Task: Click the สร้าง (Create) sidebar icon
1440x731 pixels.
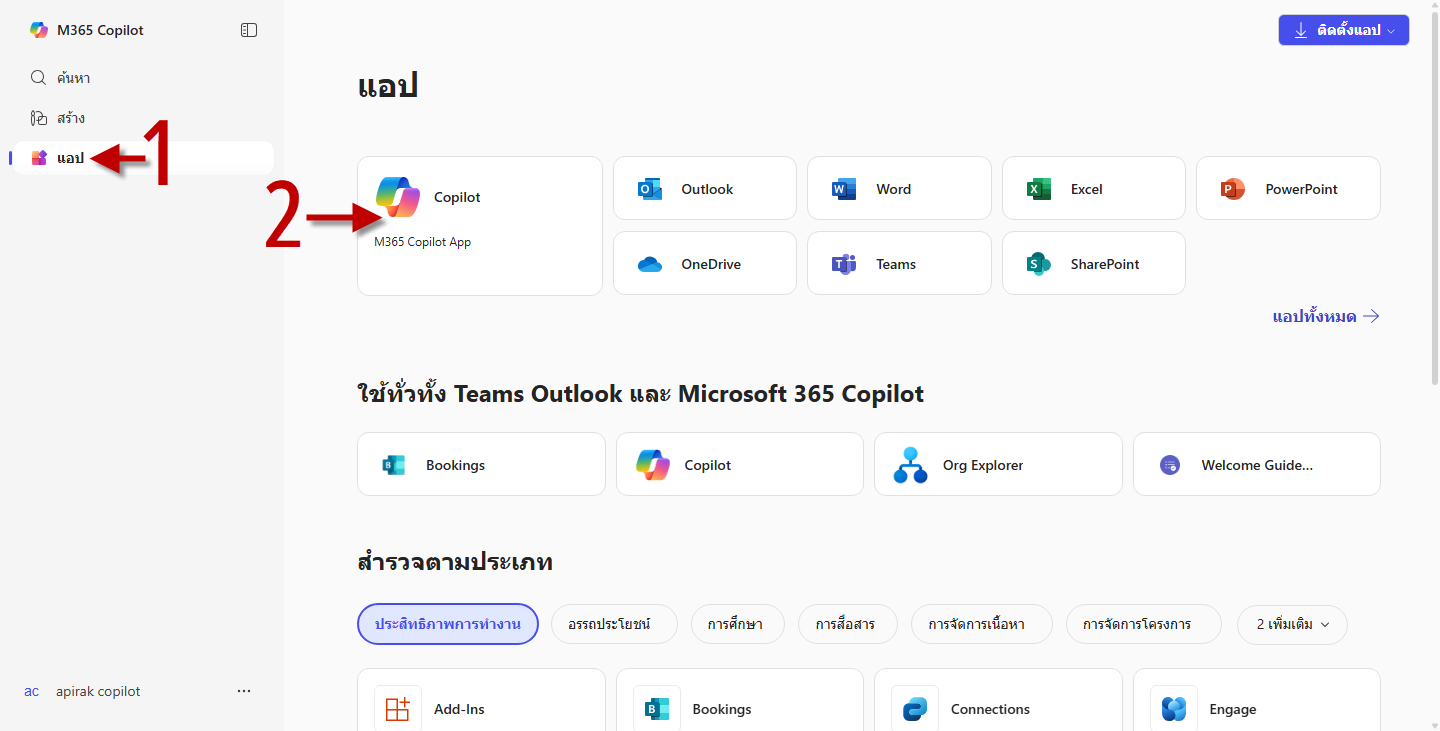Action: tap(39, 118)
